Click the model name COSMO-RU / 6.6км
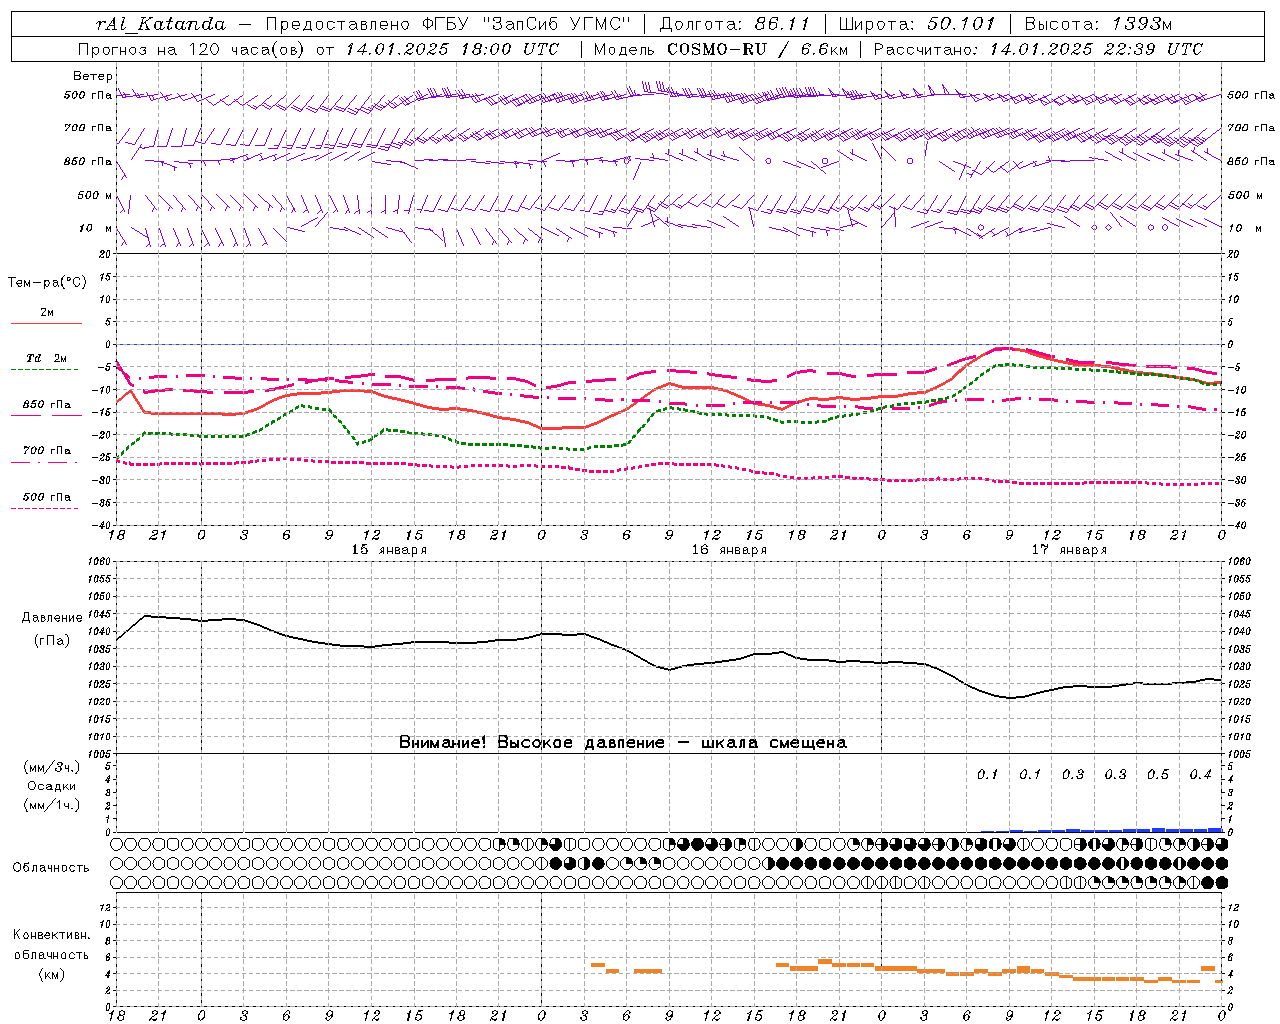Screen dimensions: 1280x1024 tap(757, 49)
